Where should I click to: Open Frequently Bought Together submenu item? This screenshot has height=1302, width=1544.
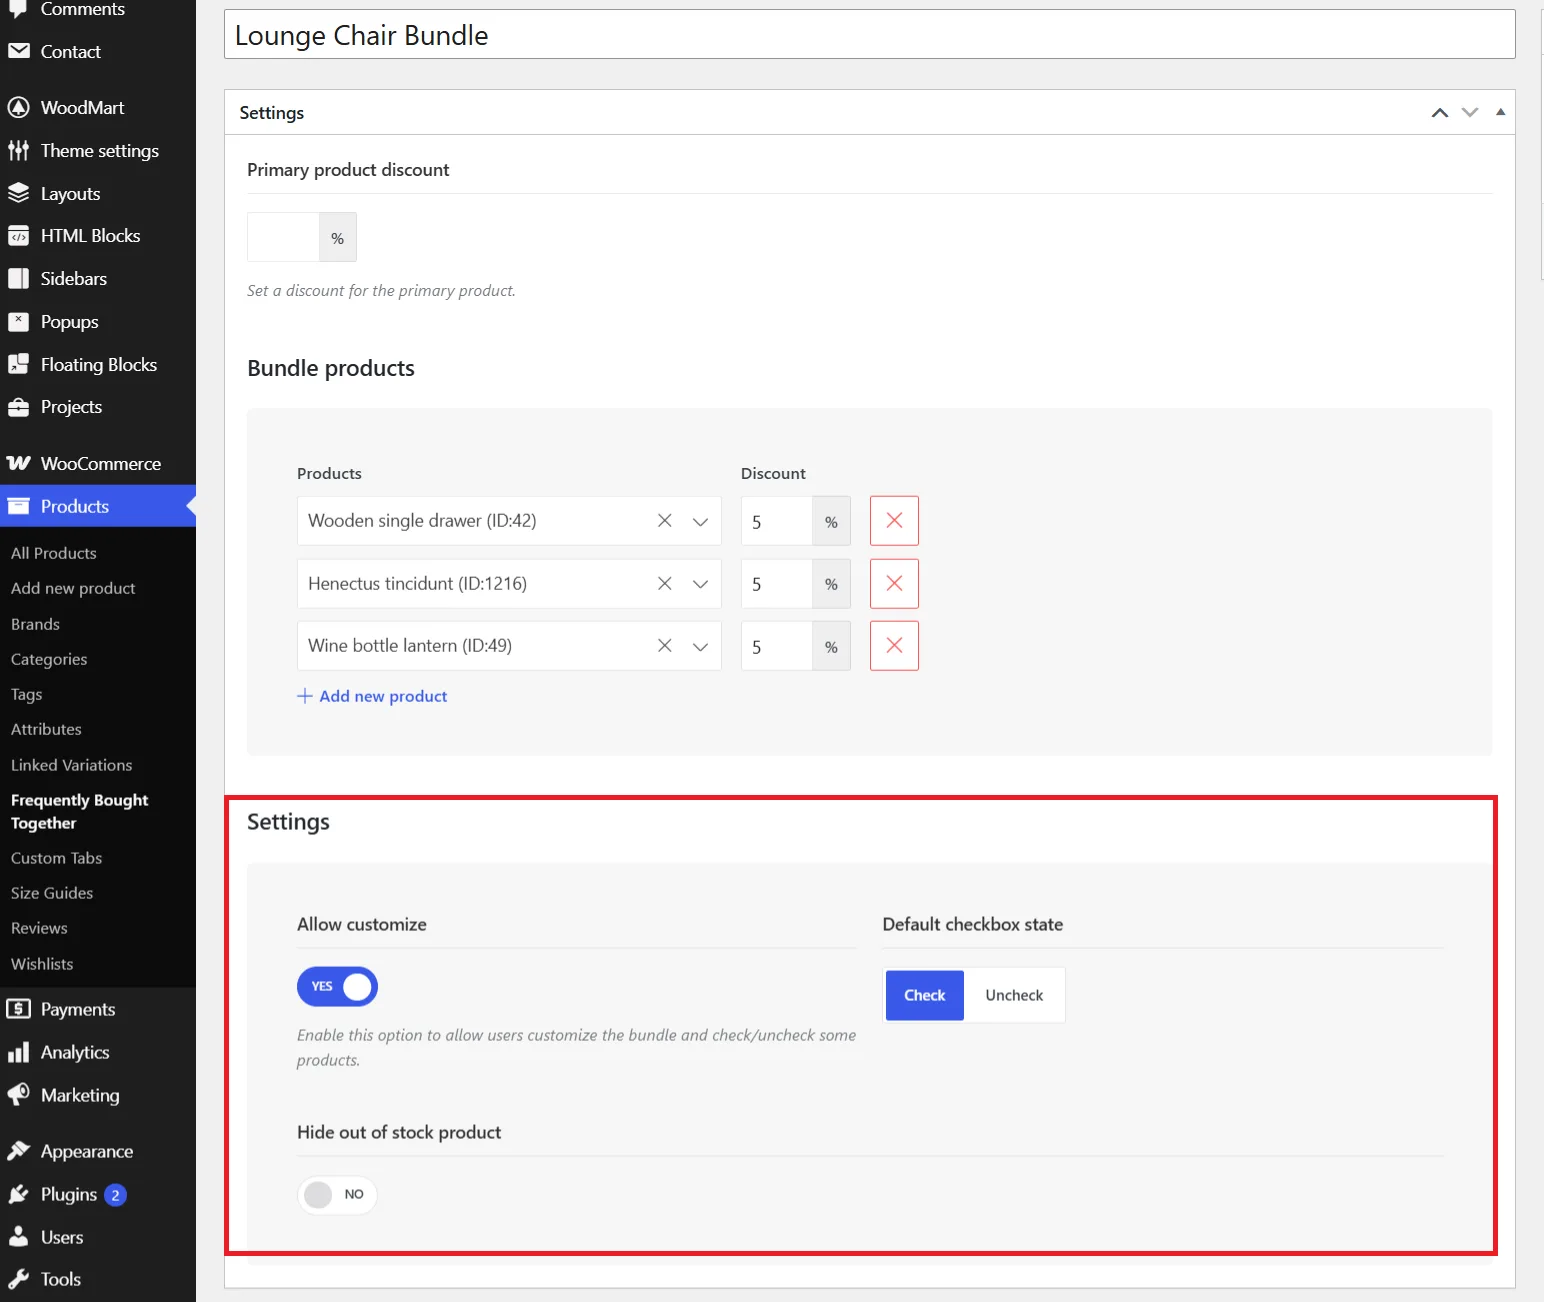point(79,811)
